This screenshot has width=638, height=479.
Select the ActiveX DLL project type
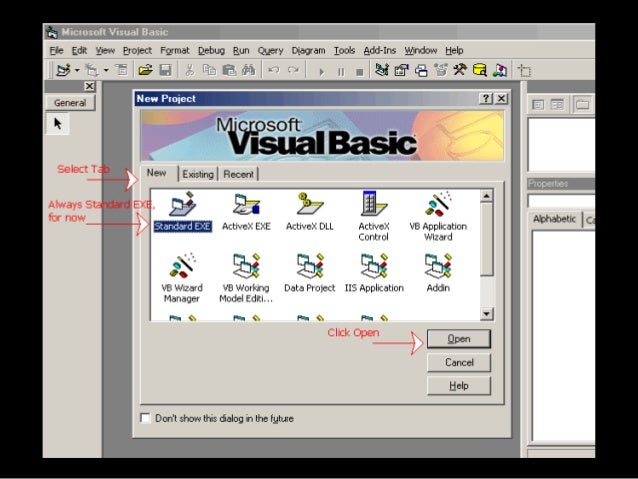click(310, 212)
